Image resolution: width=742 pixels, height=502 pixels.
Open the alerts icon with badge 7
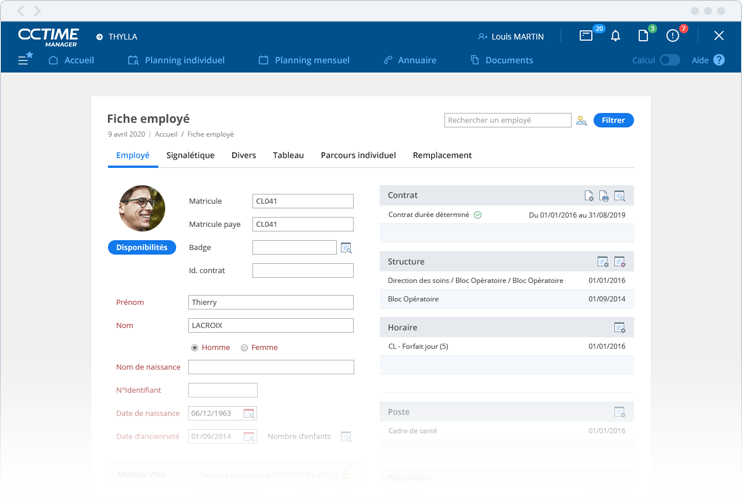672,36
